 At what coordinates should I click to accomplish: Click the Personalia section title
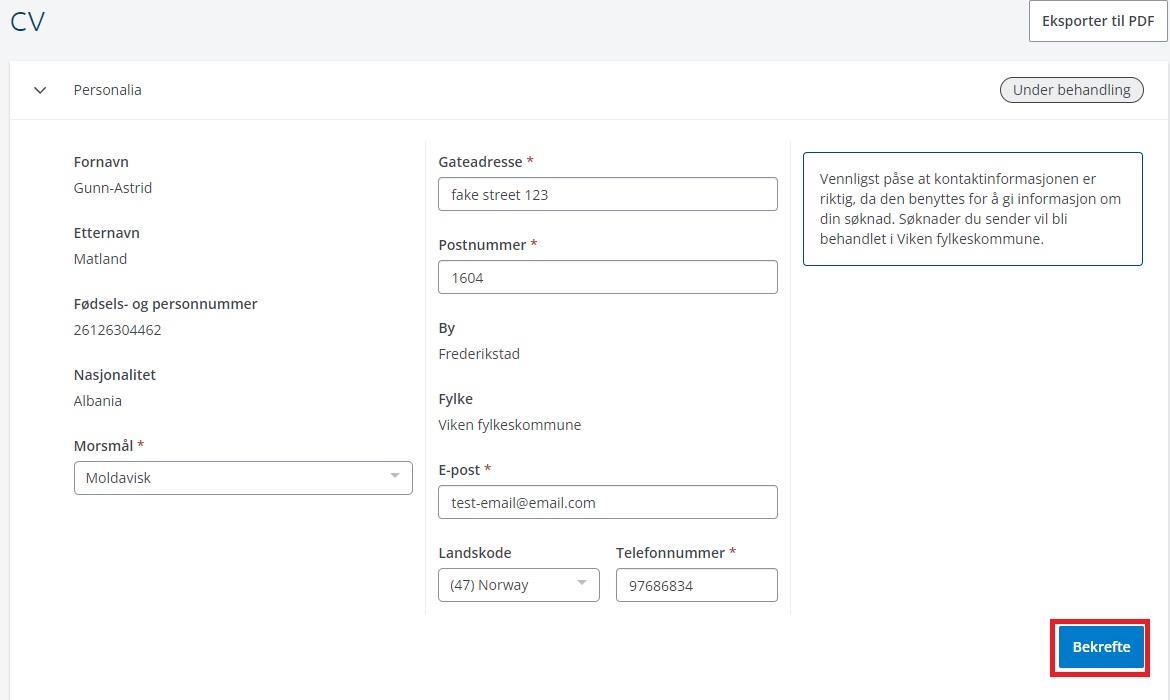(x=107, y=90)
